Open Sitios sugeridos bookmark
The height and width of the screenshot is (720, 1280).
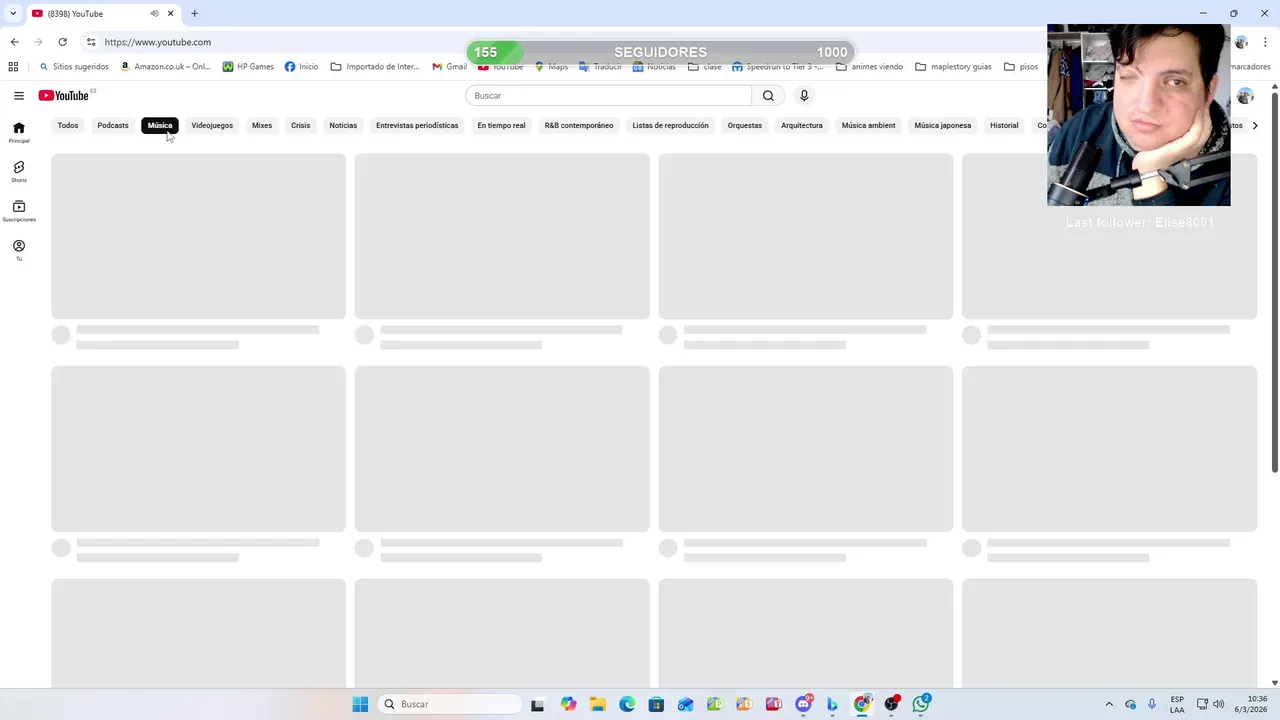pyautogui.click(x=74, y=67)
